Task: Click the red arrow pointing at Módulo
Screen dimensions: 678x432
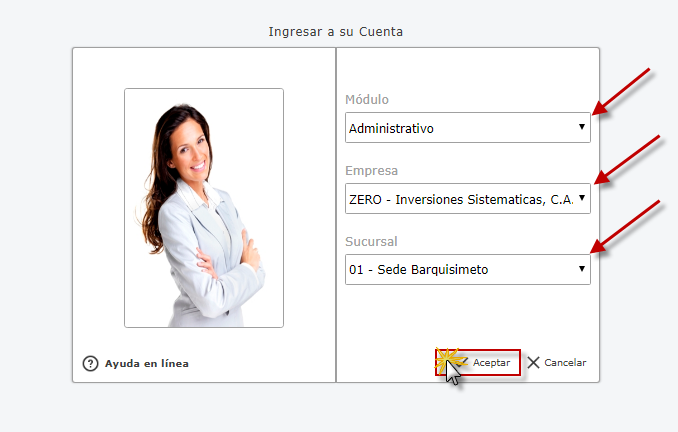Action: pyautogui.click(x=621, y=92)
